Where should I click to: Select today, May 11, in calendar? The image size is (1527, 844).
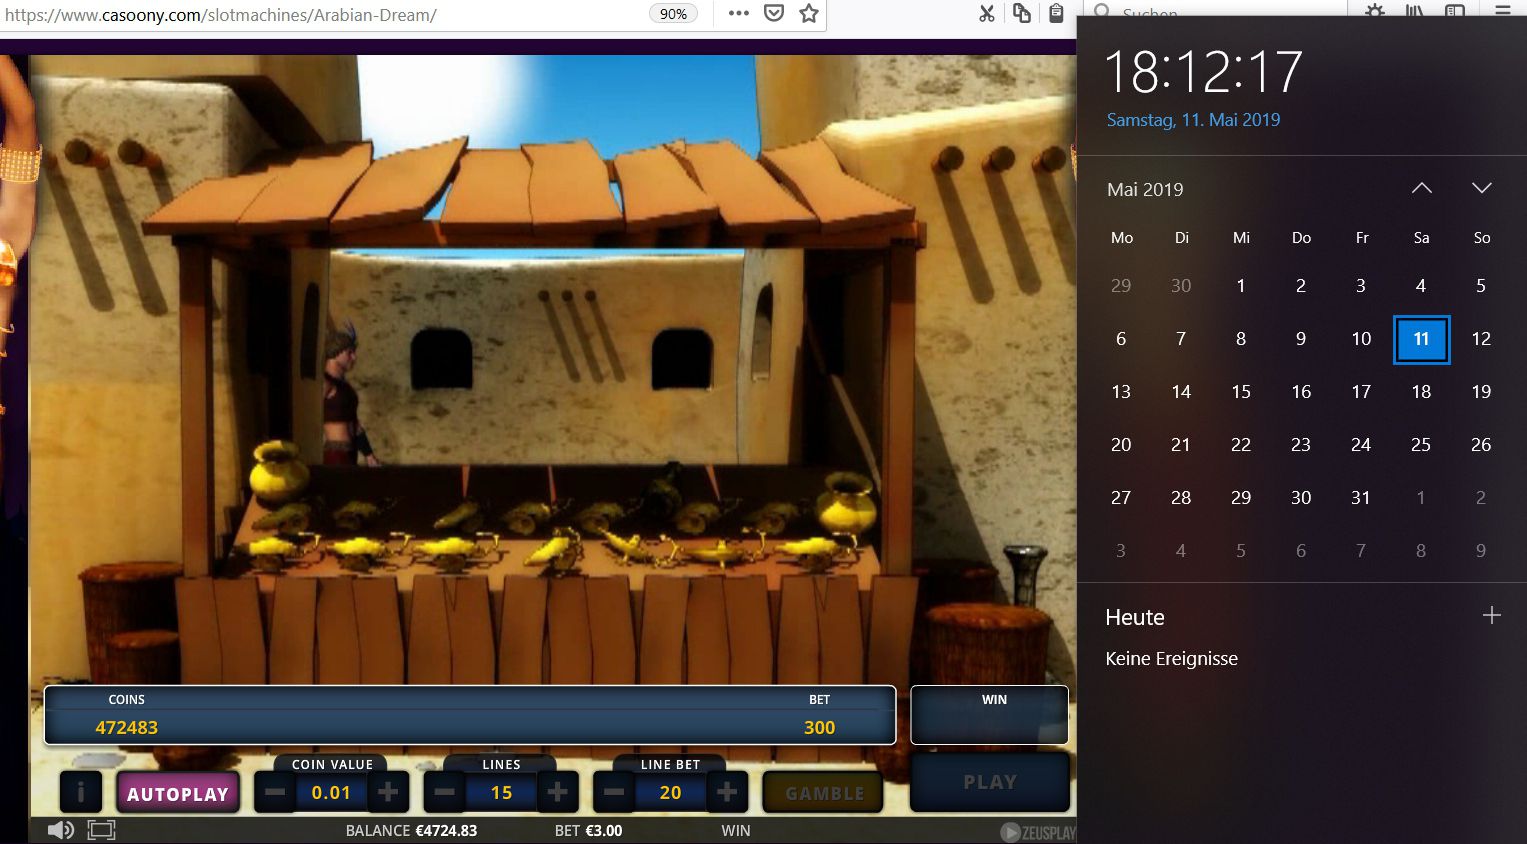click(x=1421, y=339)
